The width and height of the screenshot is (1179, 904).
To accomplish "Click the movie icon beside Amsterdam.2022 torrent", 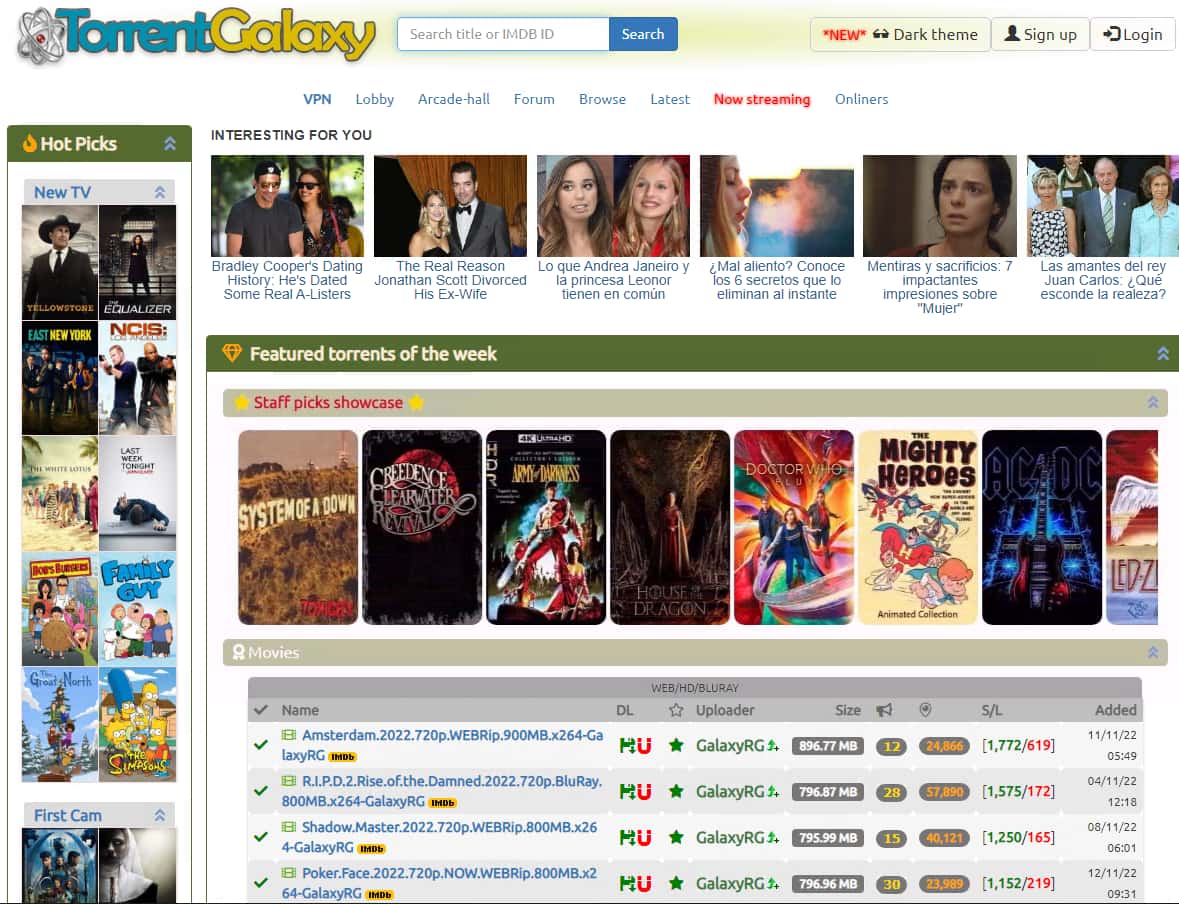I will pyautogui.click(x=289, y=735).
